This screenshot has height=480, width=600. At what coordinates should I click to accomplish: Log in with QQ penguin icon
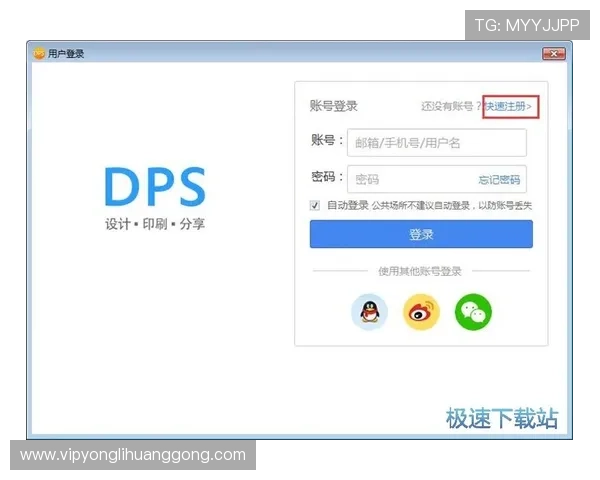(369, 312)
